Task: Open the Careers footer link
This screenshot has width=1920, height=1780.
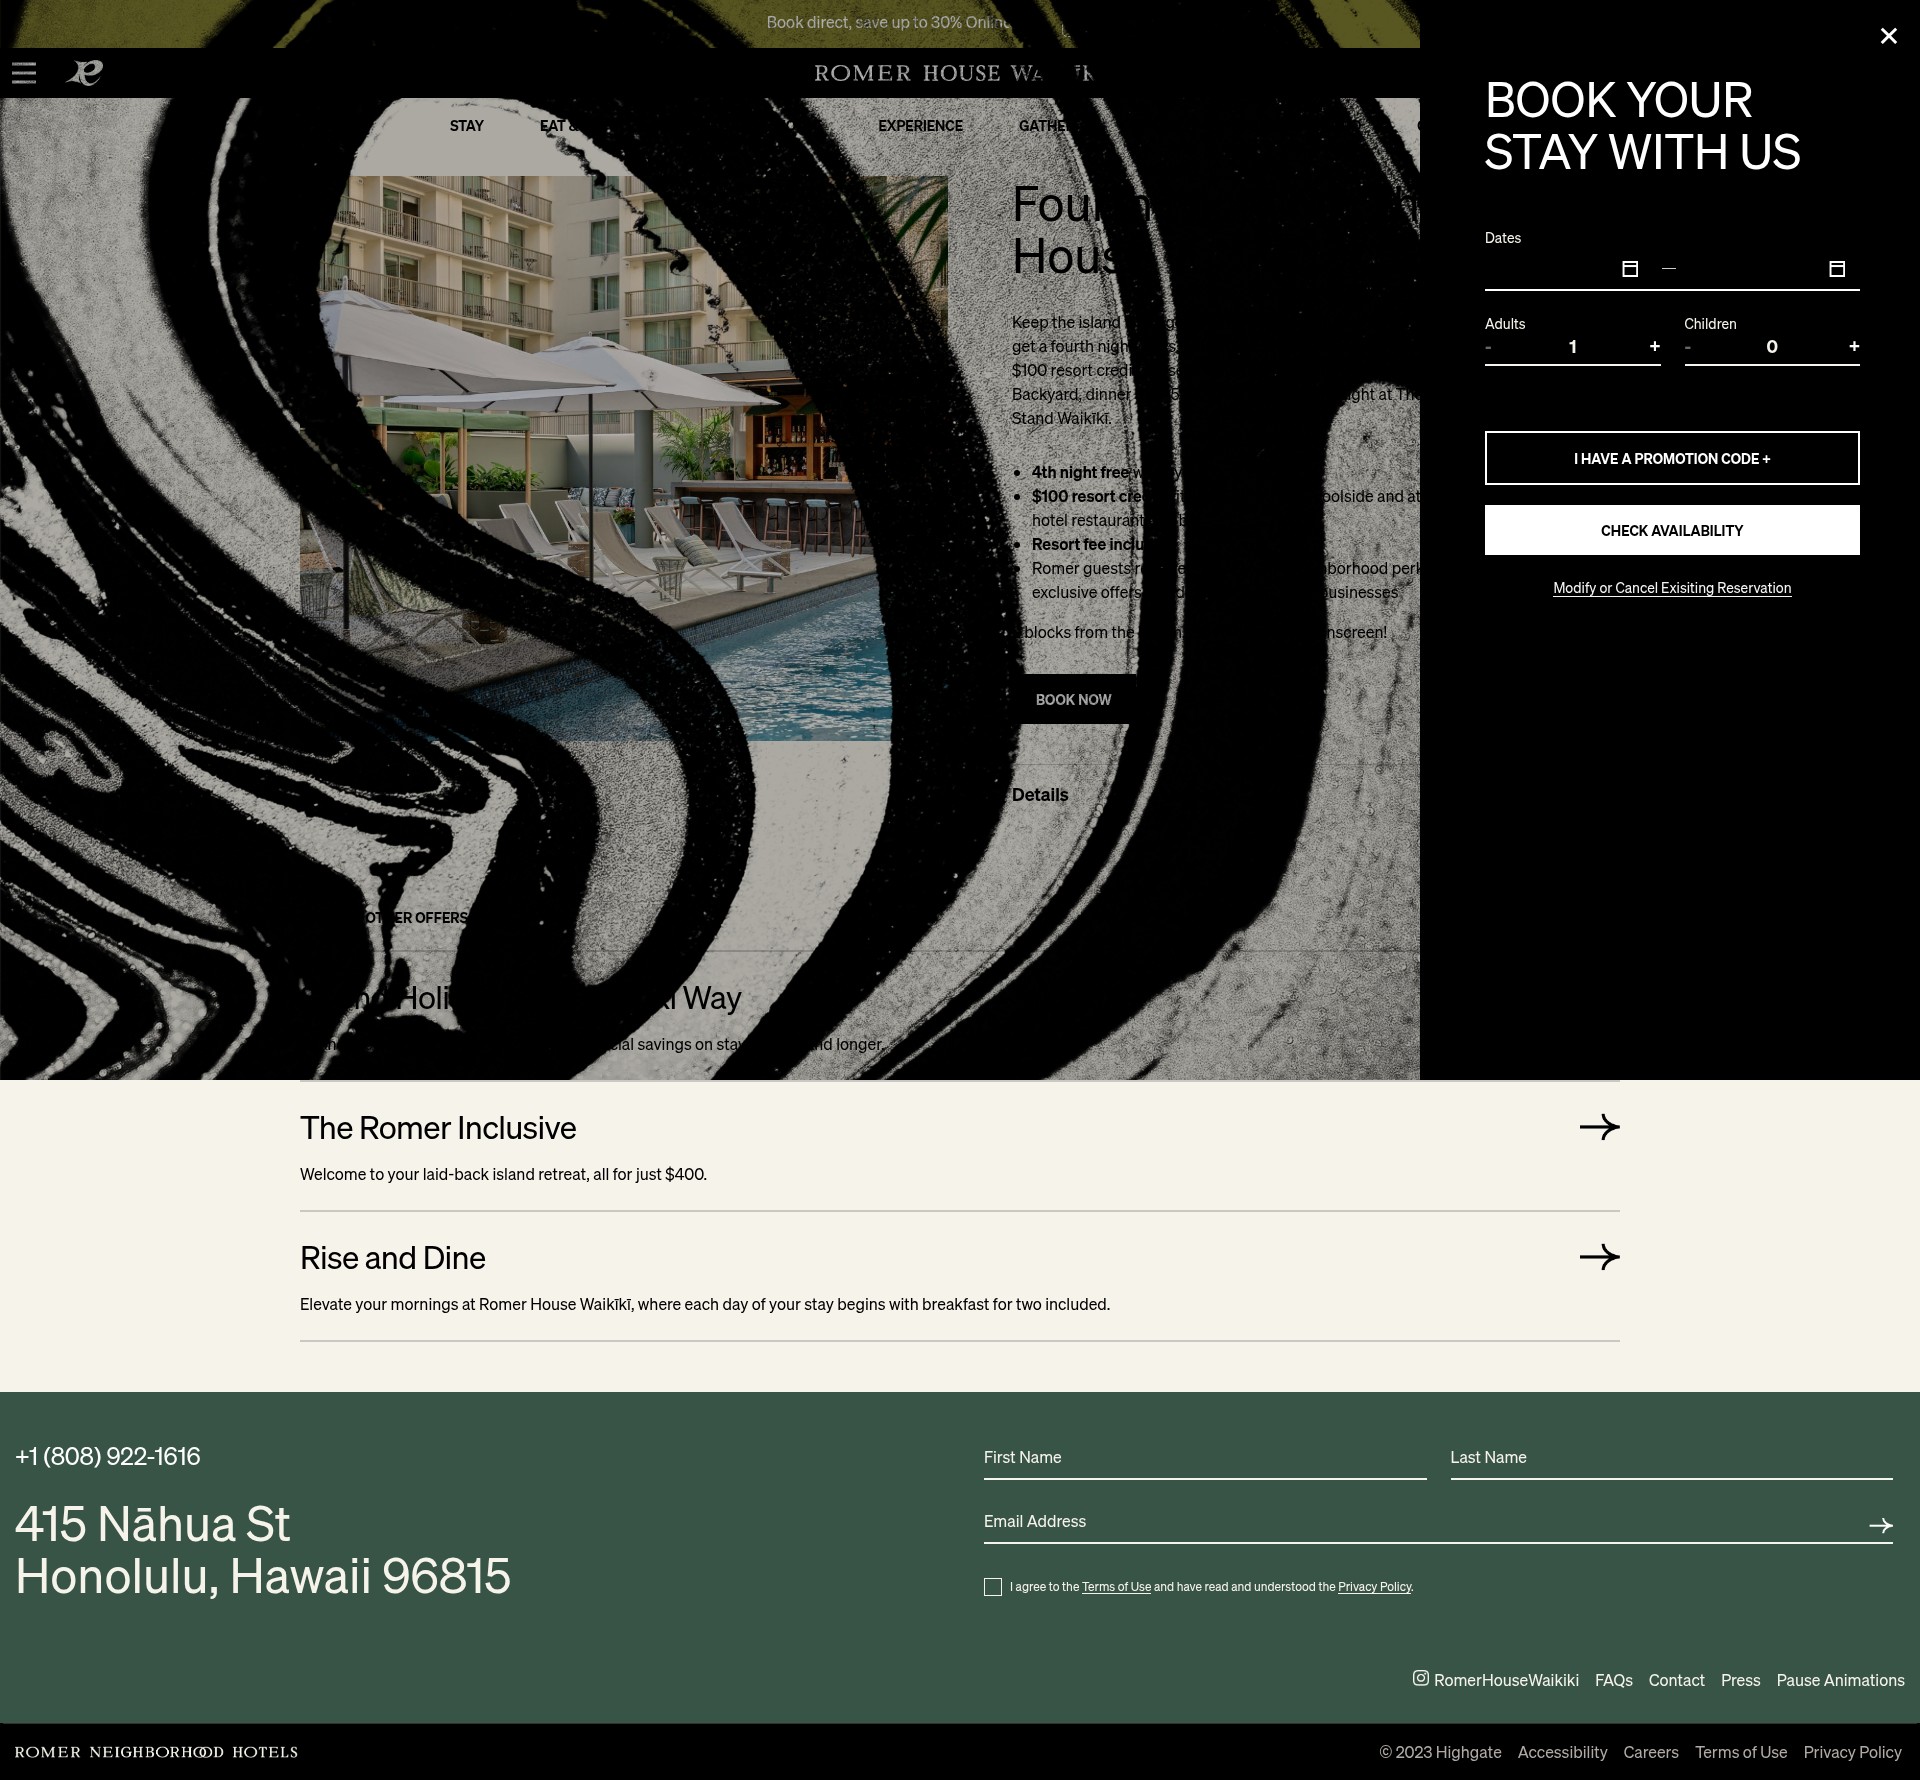Action: tap(1651, 1752)
